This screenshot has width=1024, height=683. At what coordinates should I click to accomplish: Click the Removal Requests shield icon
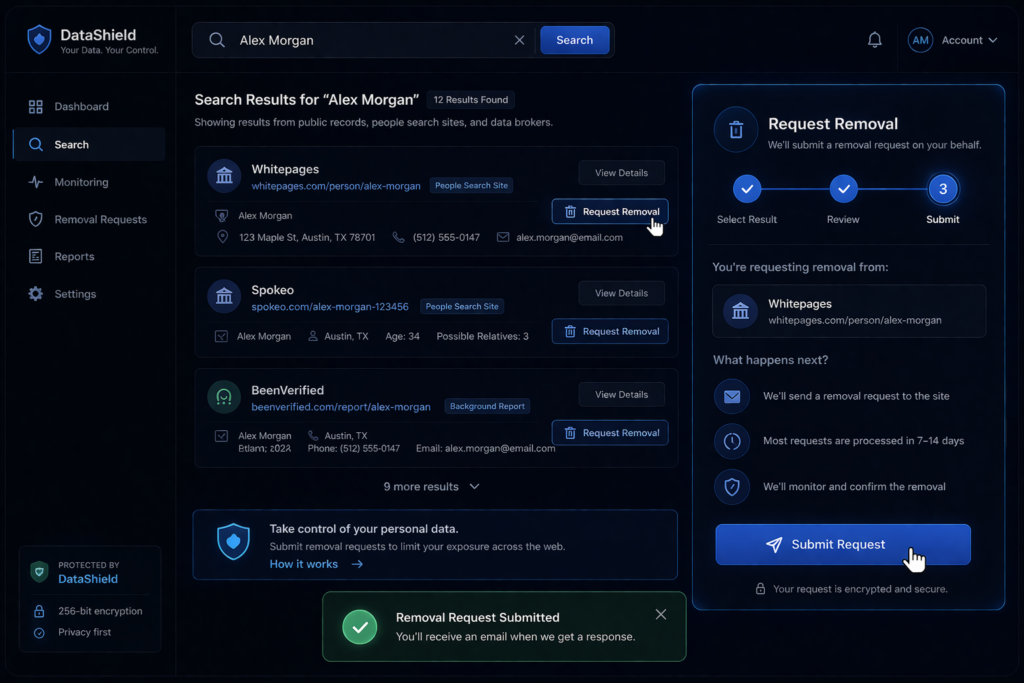35,219
